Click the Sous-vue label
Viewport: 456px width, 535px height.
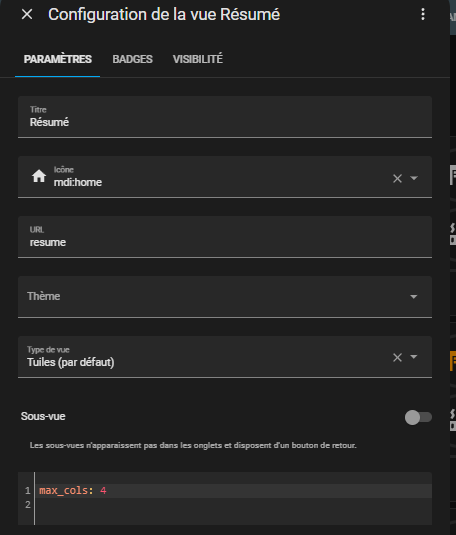[x=43, y=416]
